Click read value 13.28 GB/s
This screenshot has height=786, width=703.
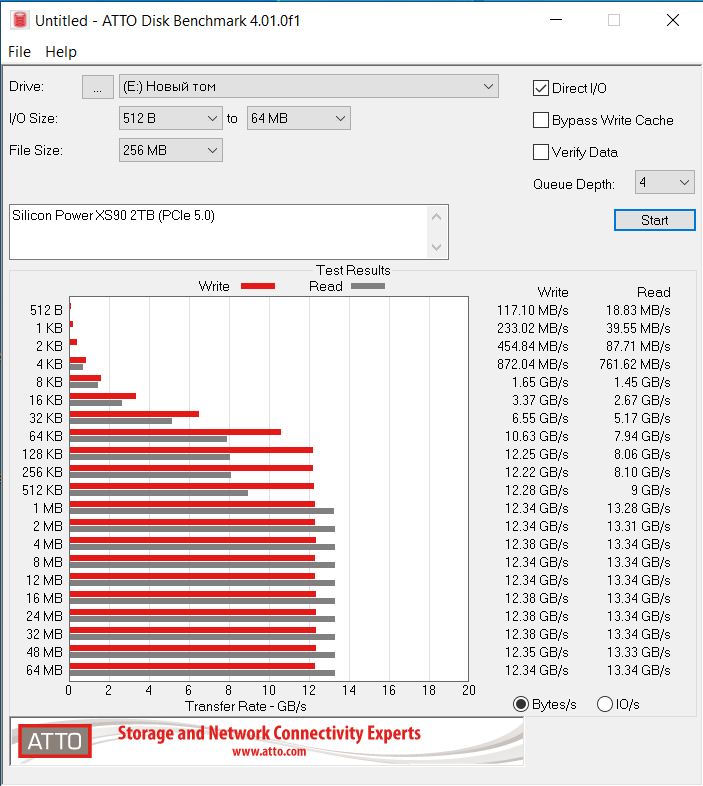pyautogui.click(x=638, y=508)
